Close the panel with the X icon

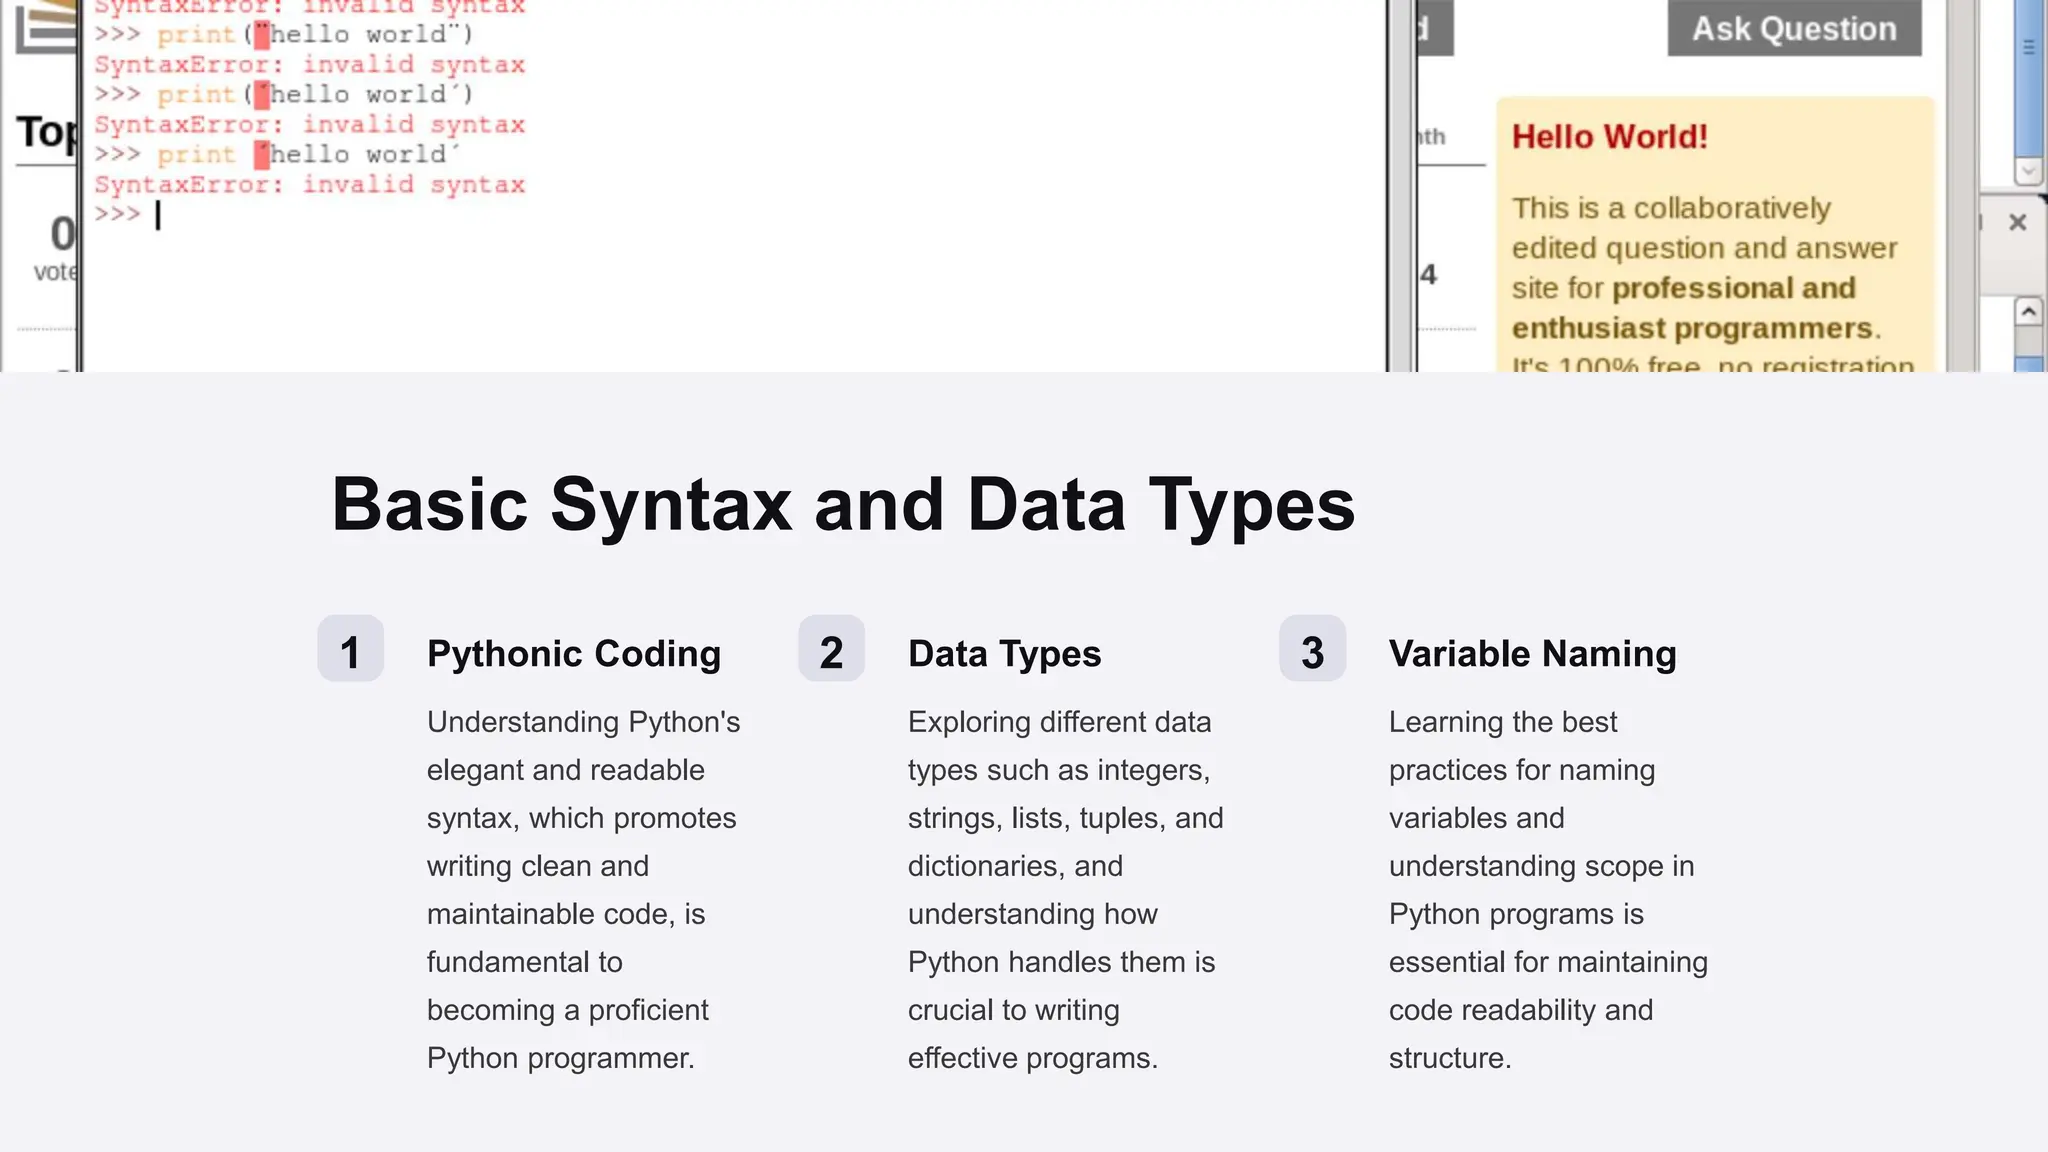coord(2017,223)
